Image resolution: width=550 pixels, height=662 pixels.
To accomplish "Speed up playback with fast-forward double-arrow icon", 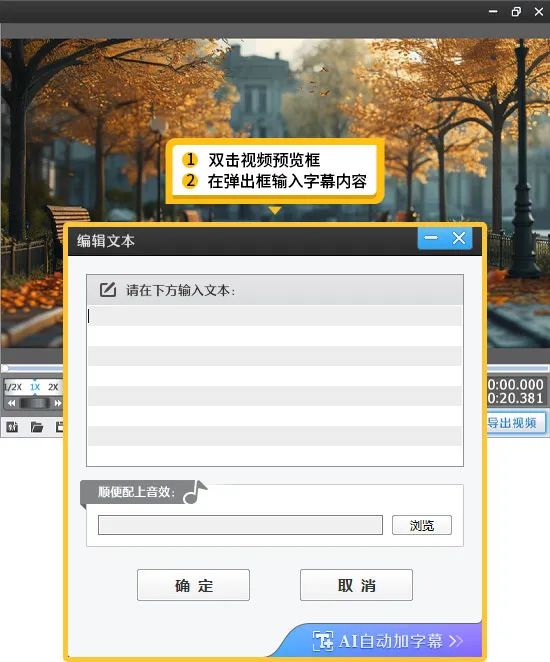I will pyautogui.click(x=57, y=403).
